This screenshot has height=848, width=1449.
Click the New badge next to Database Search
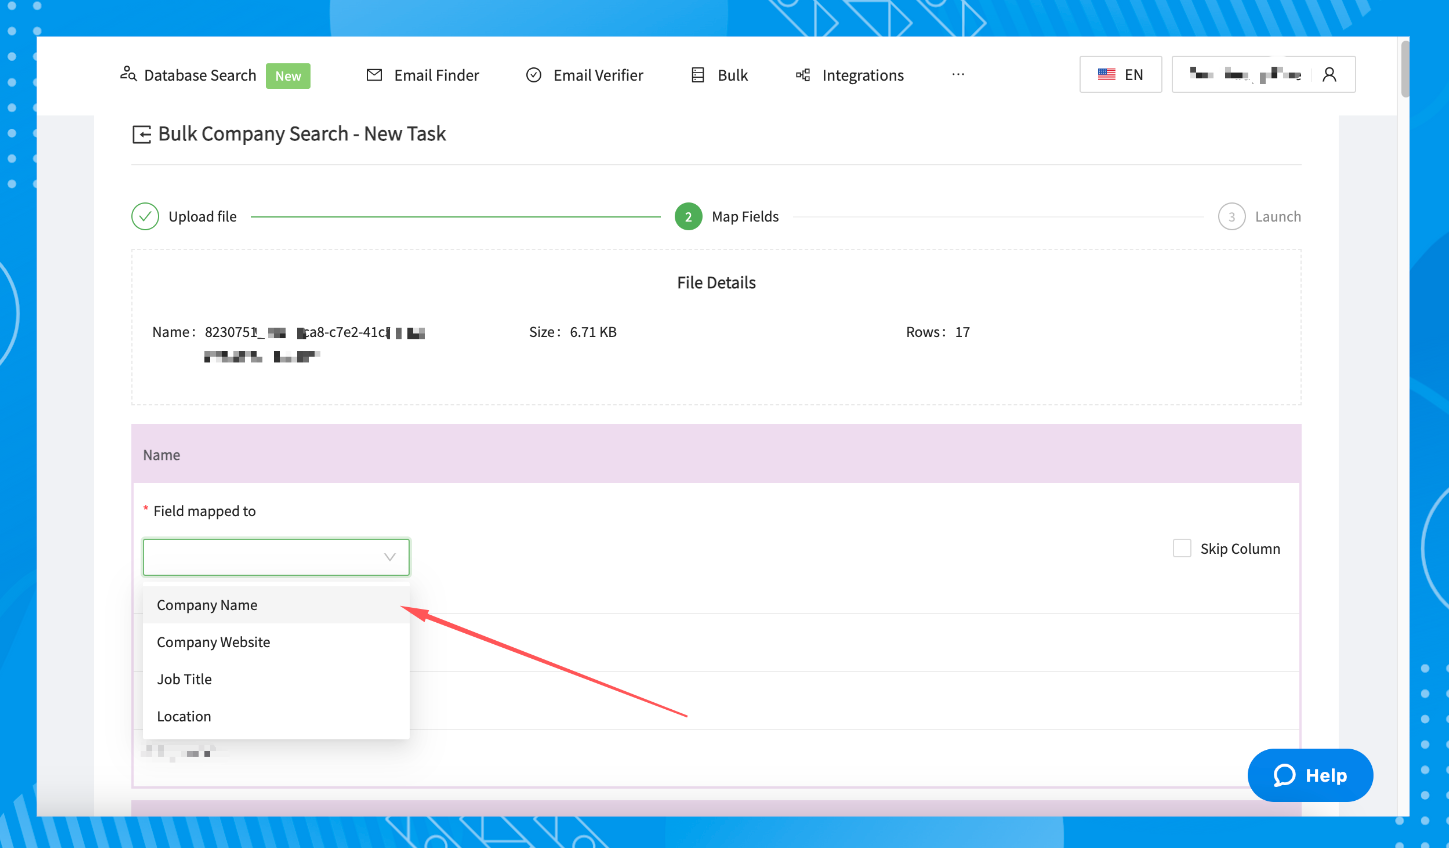(x=288, y=76)
